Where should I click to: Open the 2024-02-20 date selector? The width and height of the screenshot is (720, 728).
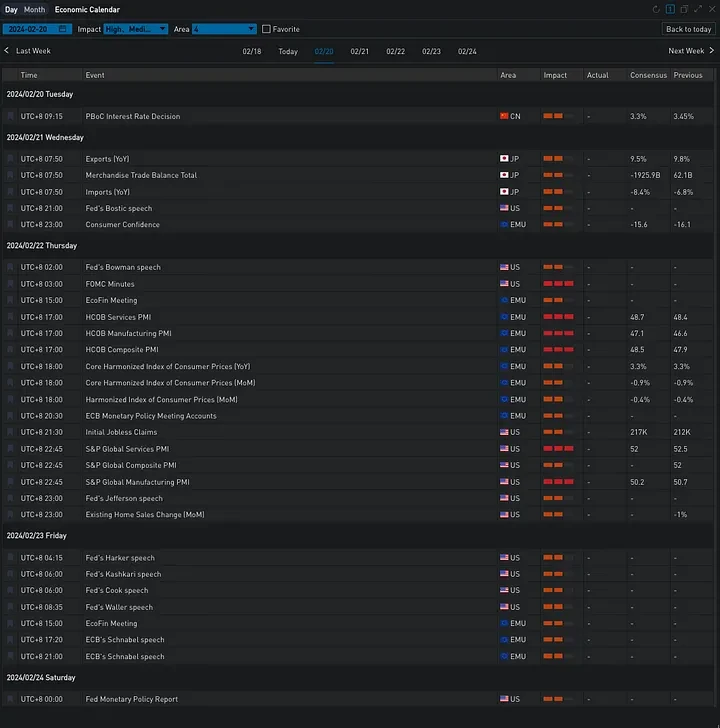point(30,30)
